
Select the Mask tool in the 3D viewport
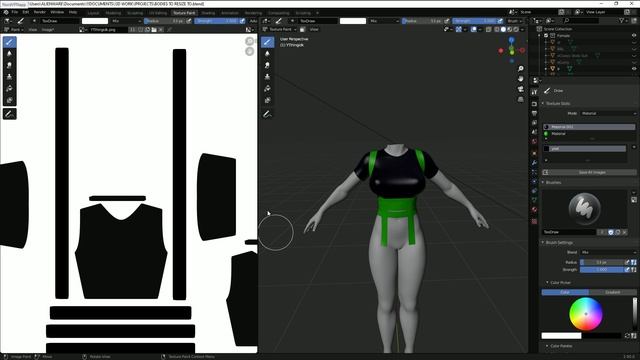tap(267, 100)
